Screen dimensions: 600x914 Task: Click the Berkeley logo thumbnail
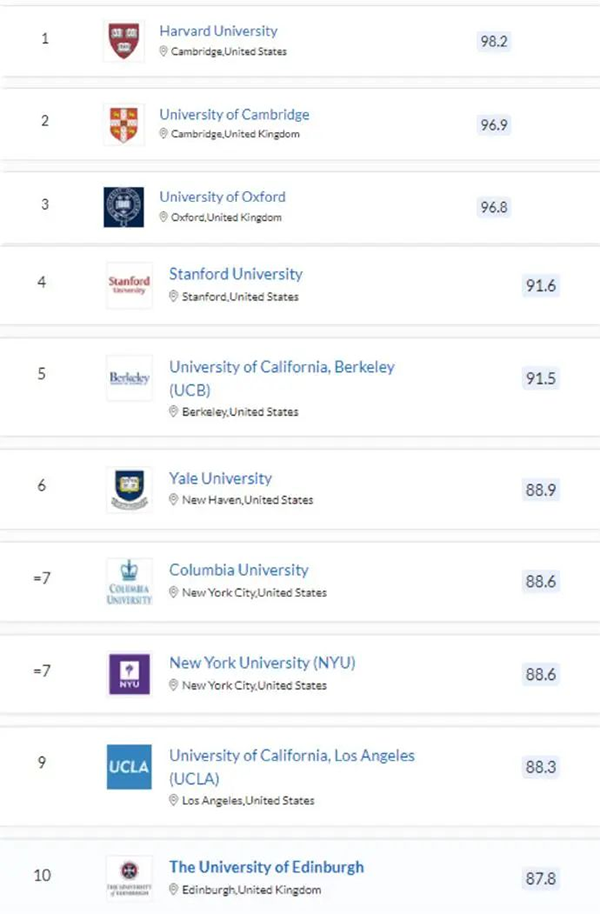[129, 378]
